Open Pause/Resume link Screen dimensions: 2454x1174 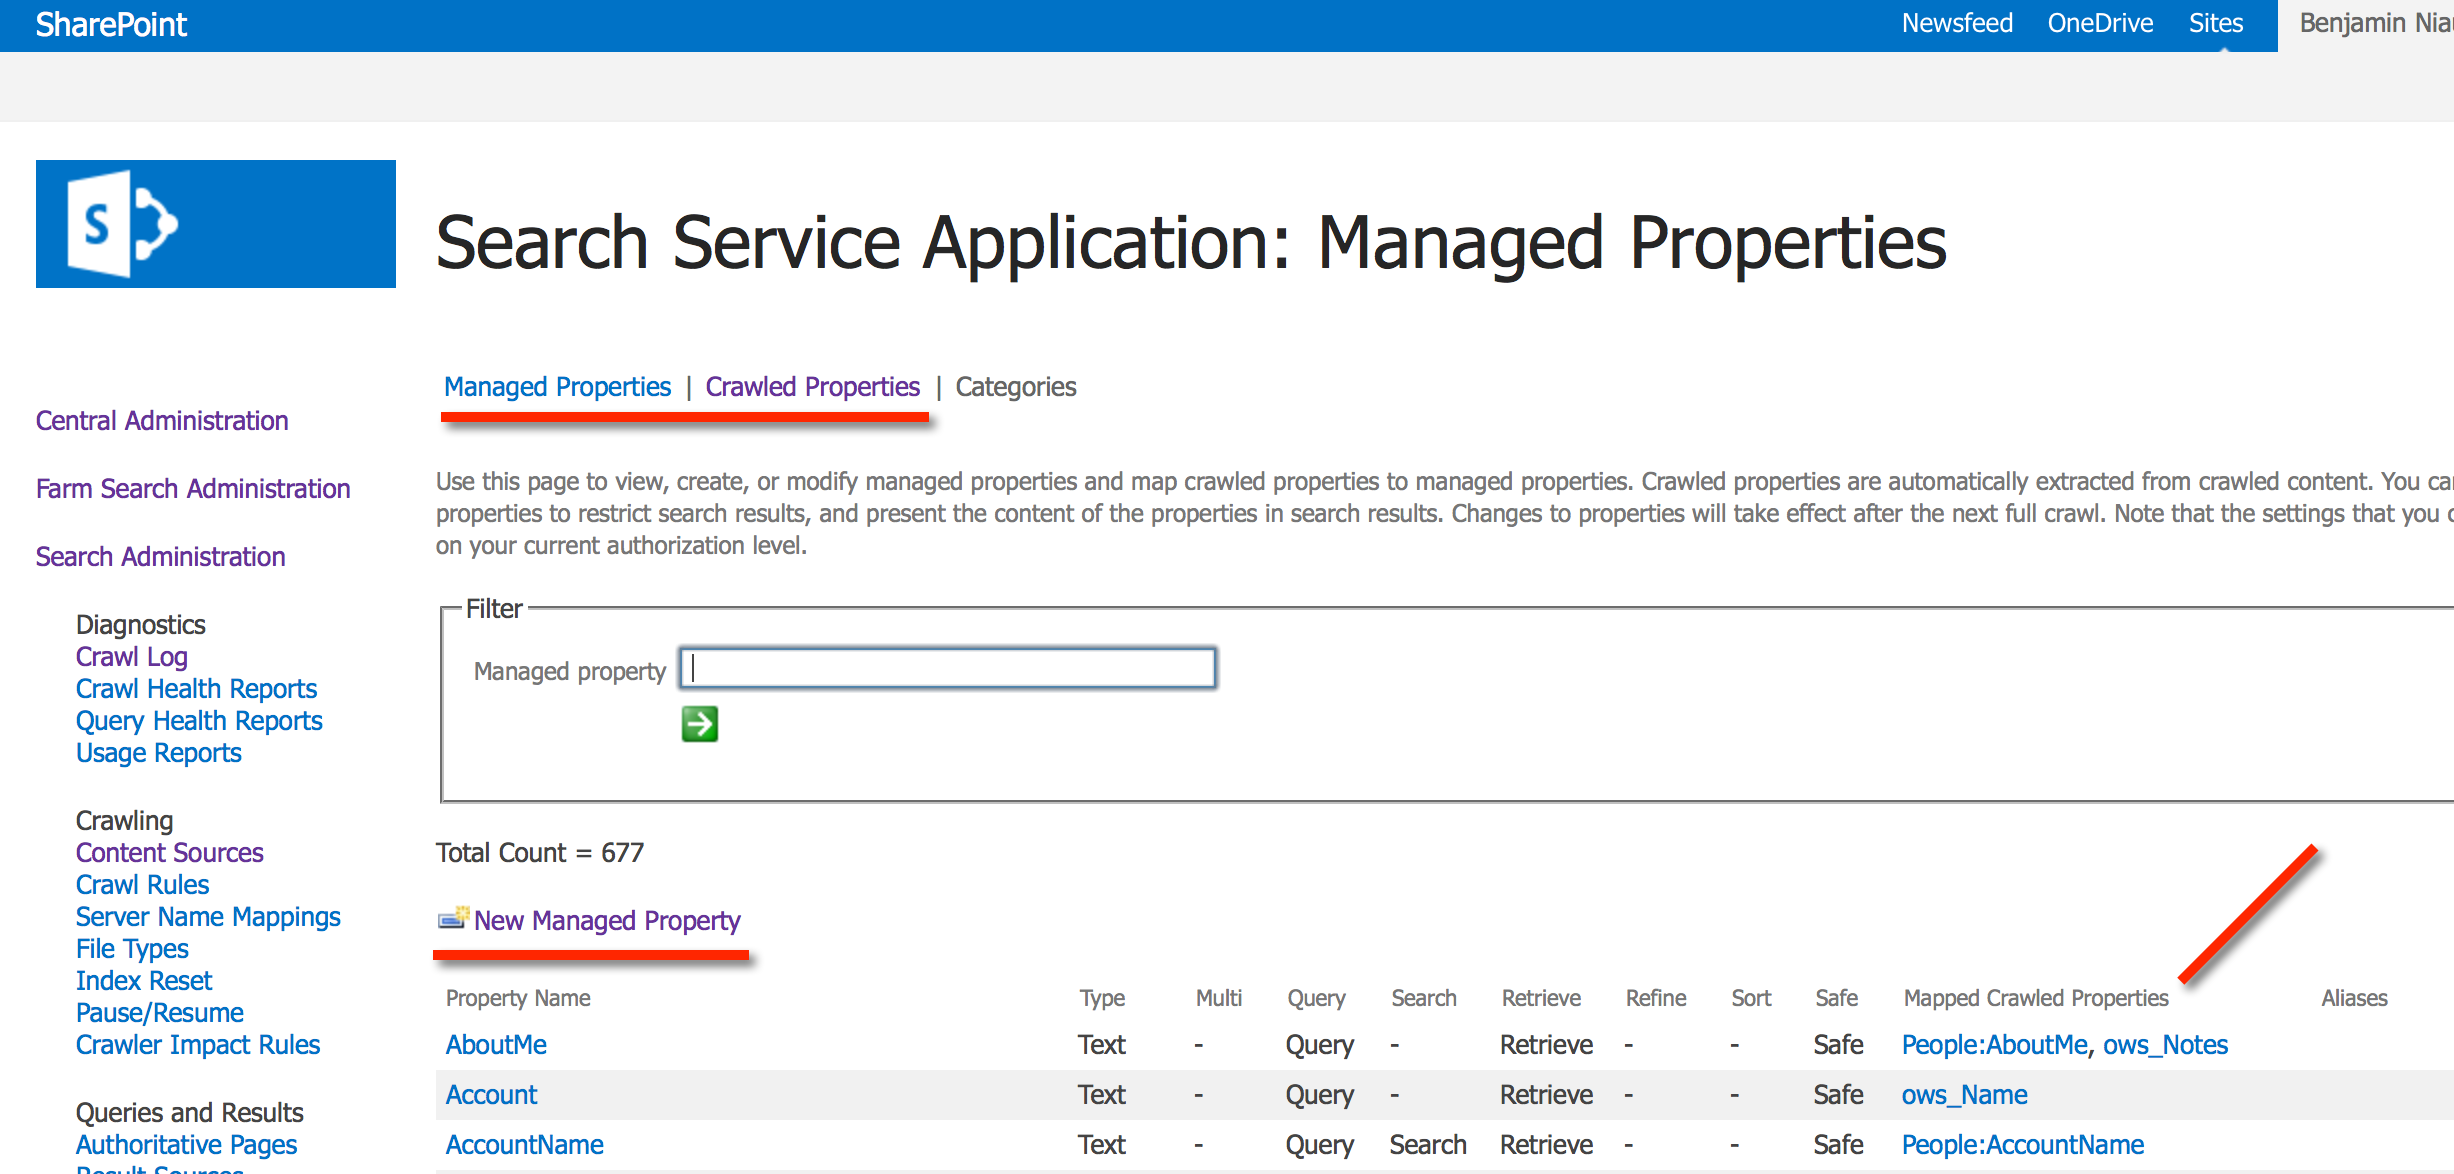tap(160, 1013)
